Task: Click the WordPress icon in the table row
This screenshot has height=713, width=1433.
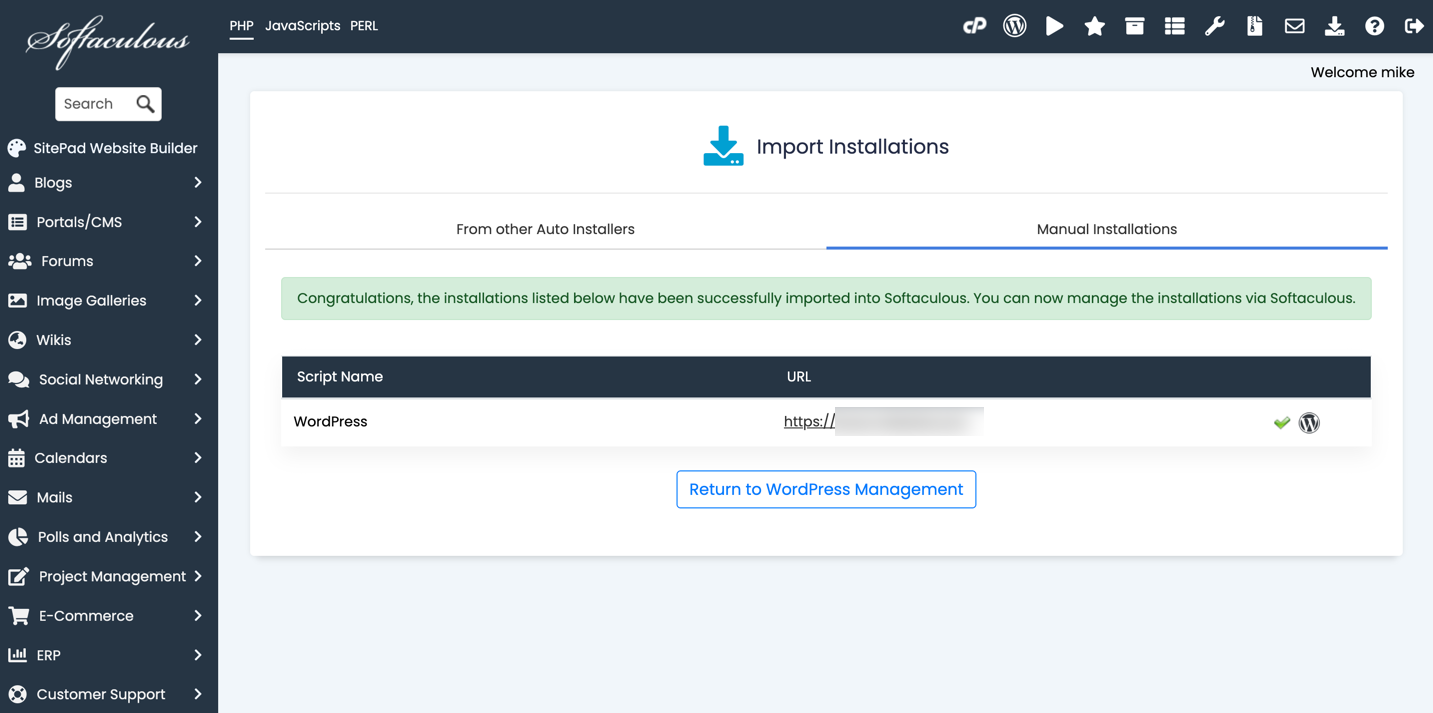Action: tap(1309, 422)
